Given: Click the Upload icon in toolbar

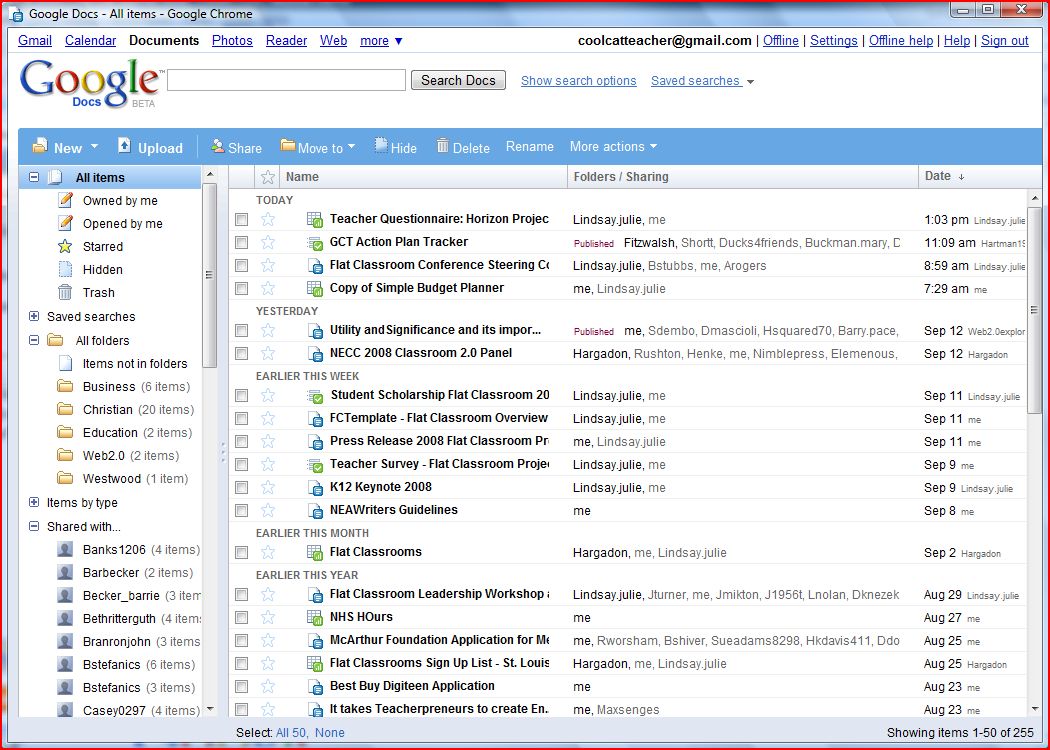Looking at the screenshot, I should pyautogui.click(x=124, y=145).
